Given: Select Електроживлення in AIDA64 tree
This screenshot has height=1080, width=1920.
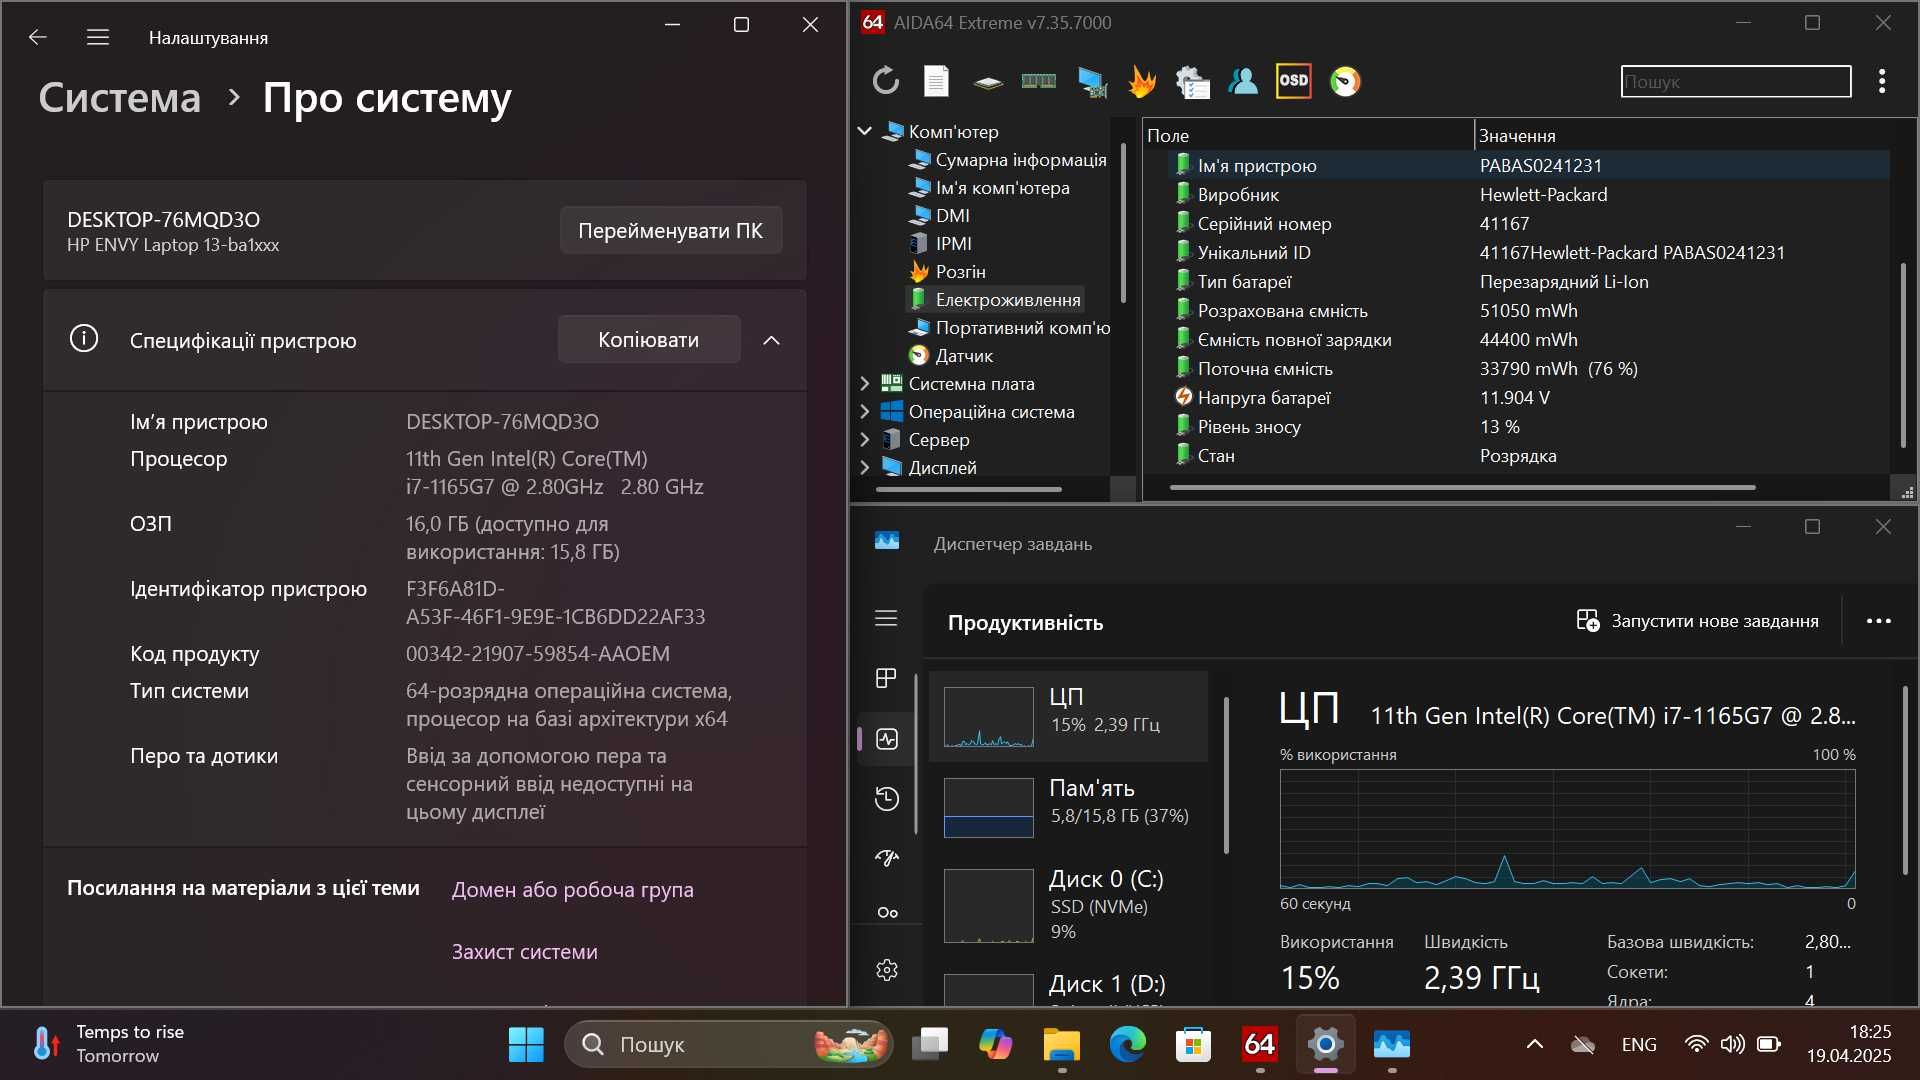Looking at the screenshot, I should coord(995,299).
